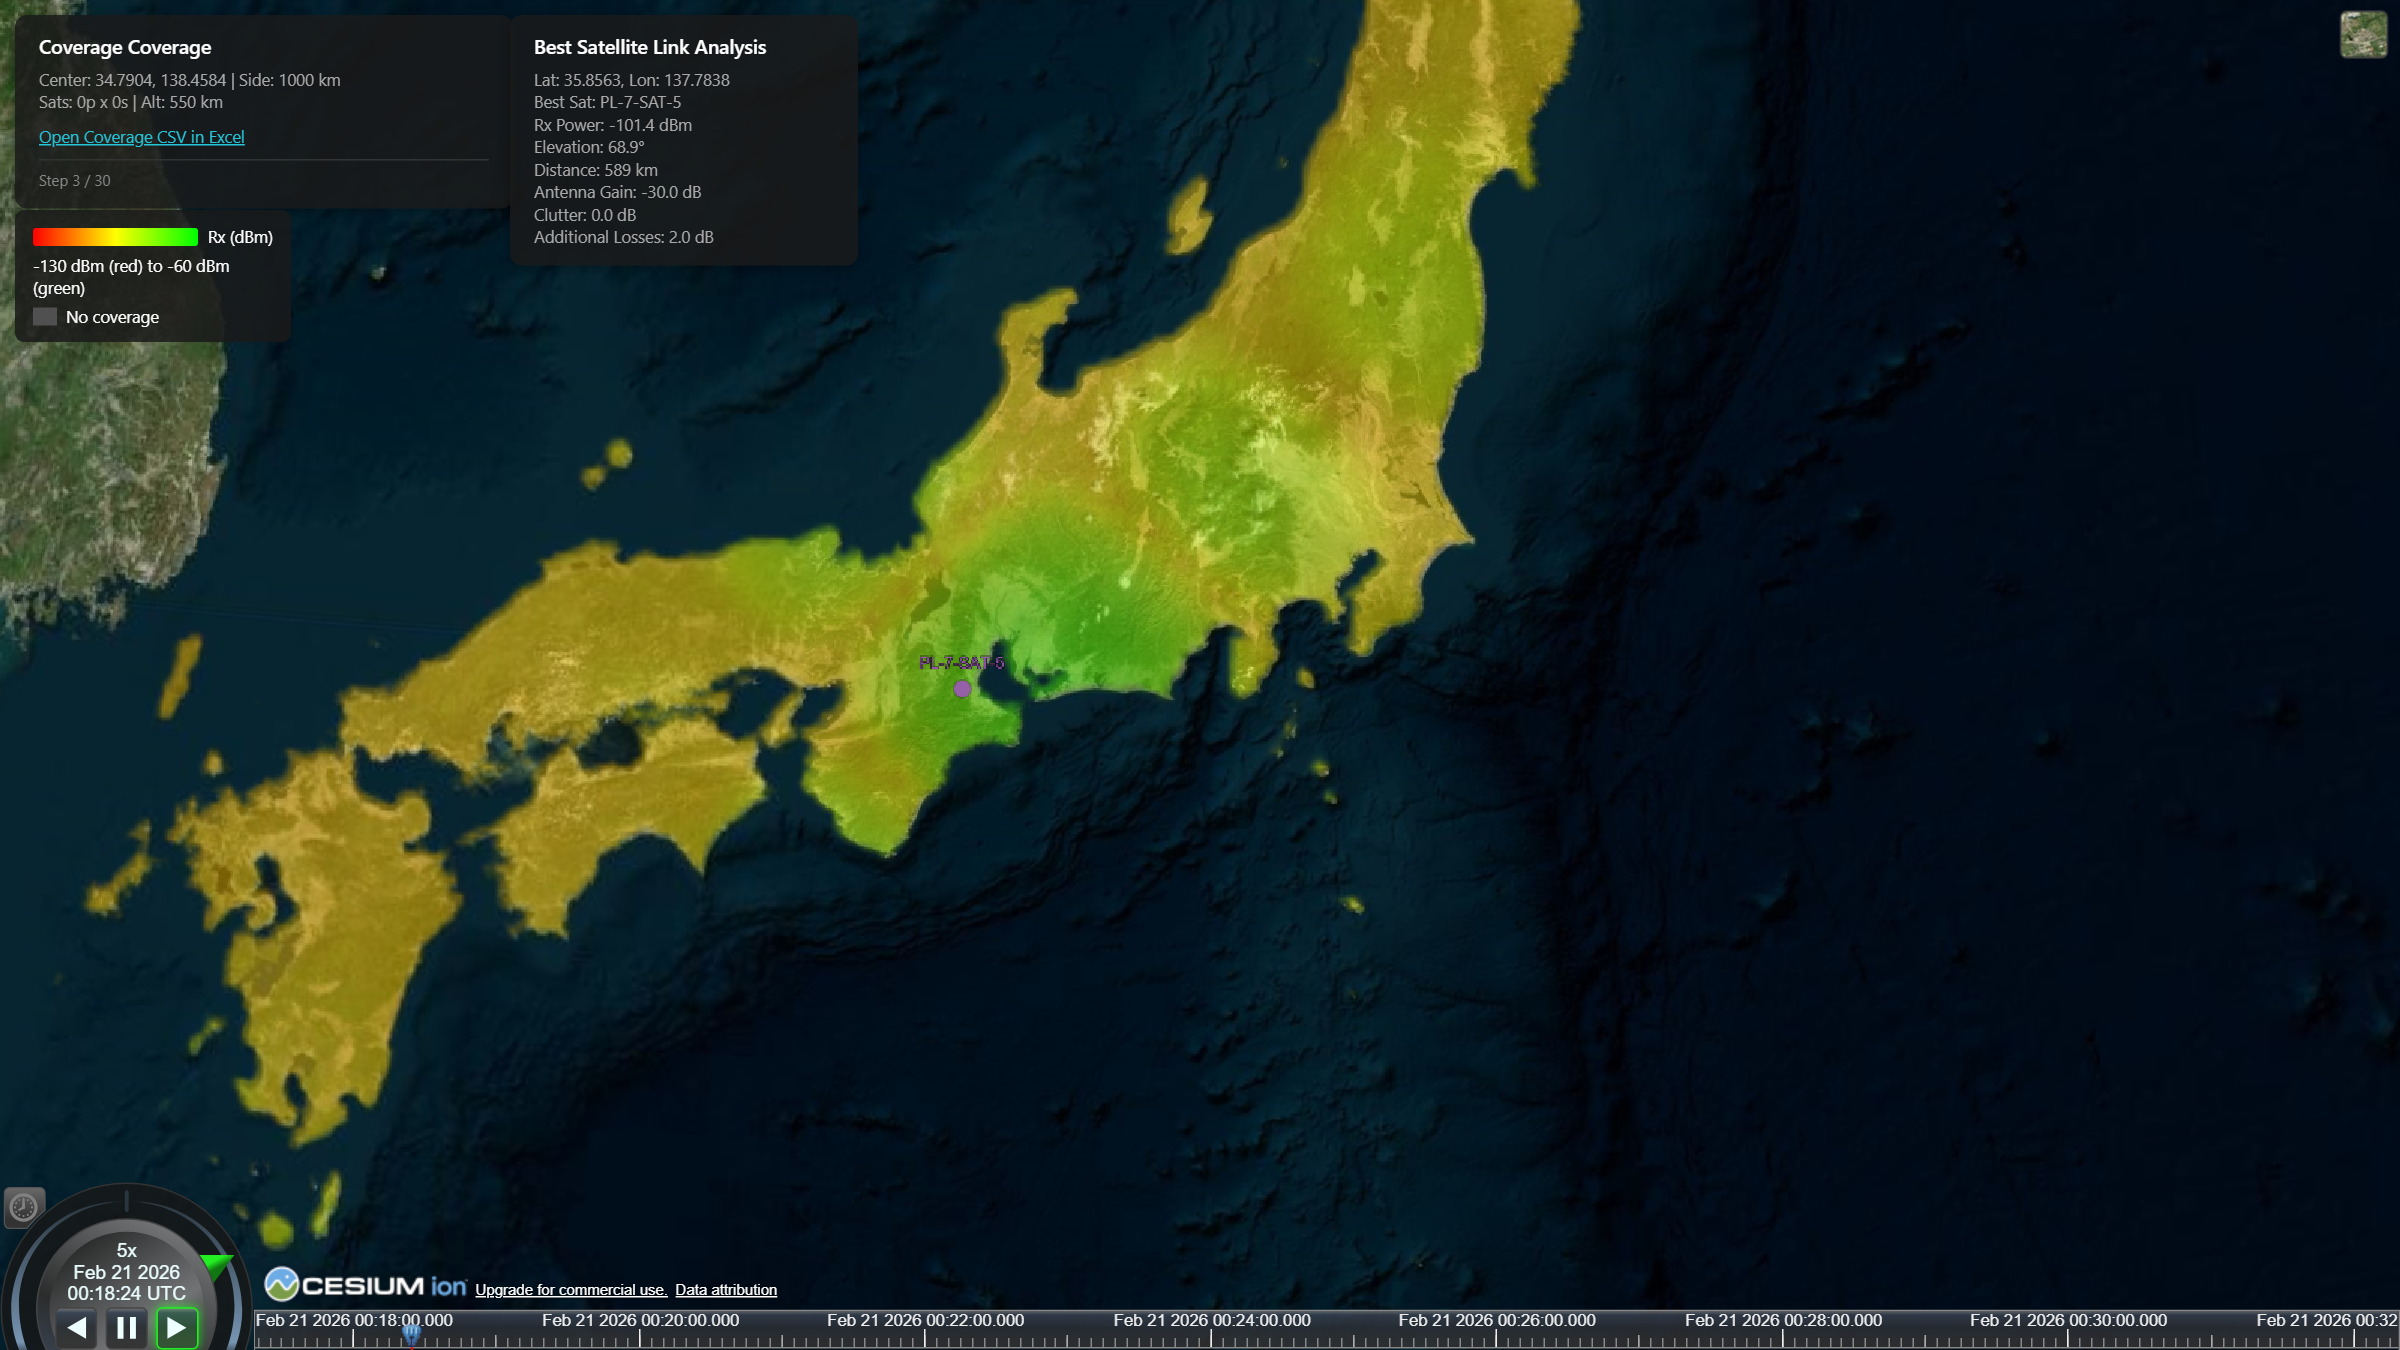Select the PL-7-SAT-5 satellite marker

[x=962, y=688]
